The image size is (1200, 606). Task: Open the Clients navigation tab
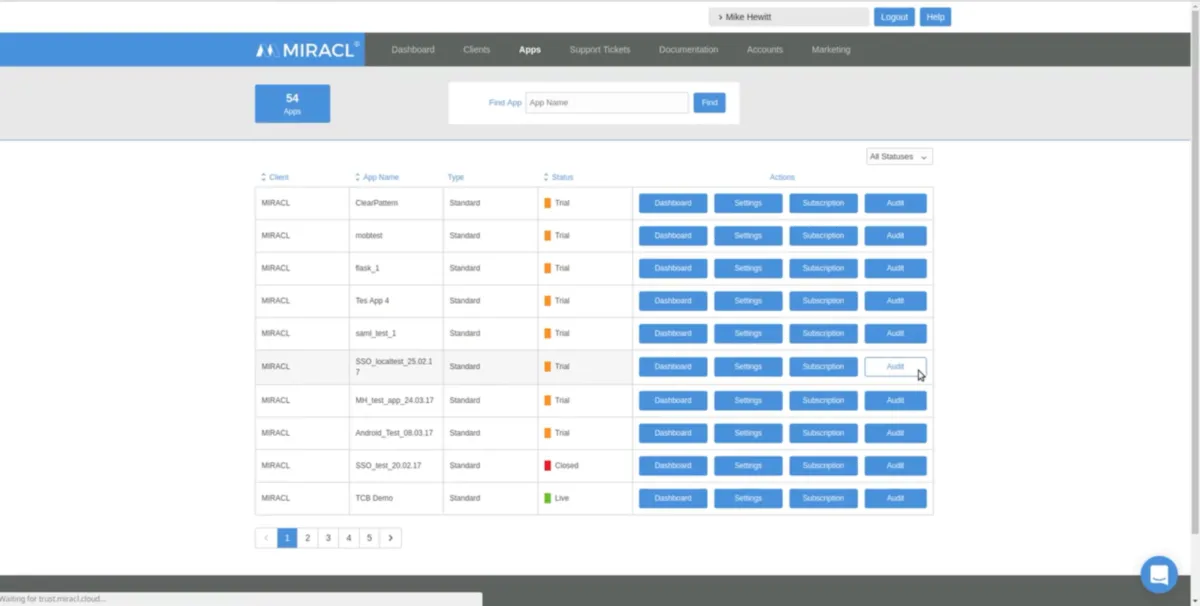(x=477, y=49)
